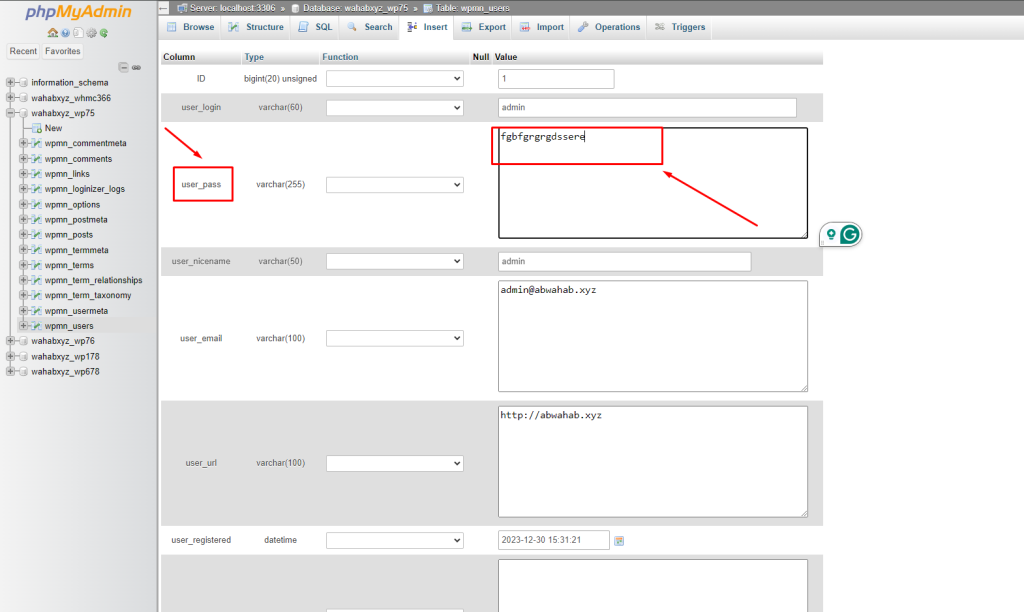Viewport: 1024px width, 612px height.
Task: Open Function dropdown for user_pass row
Action: coord(394,185)
